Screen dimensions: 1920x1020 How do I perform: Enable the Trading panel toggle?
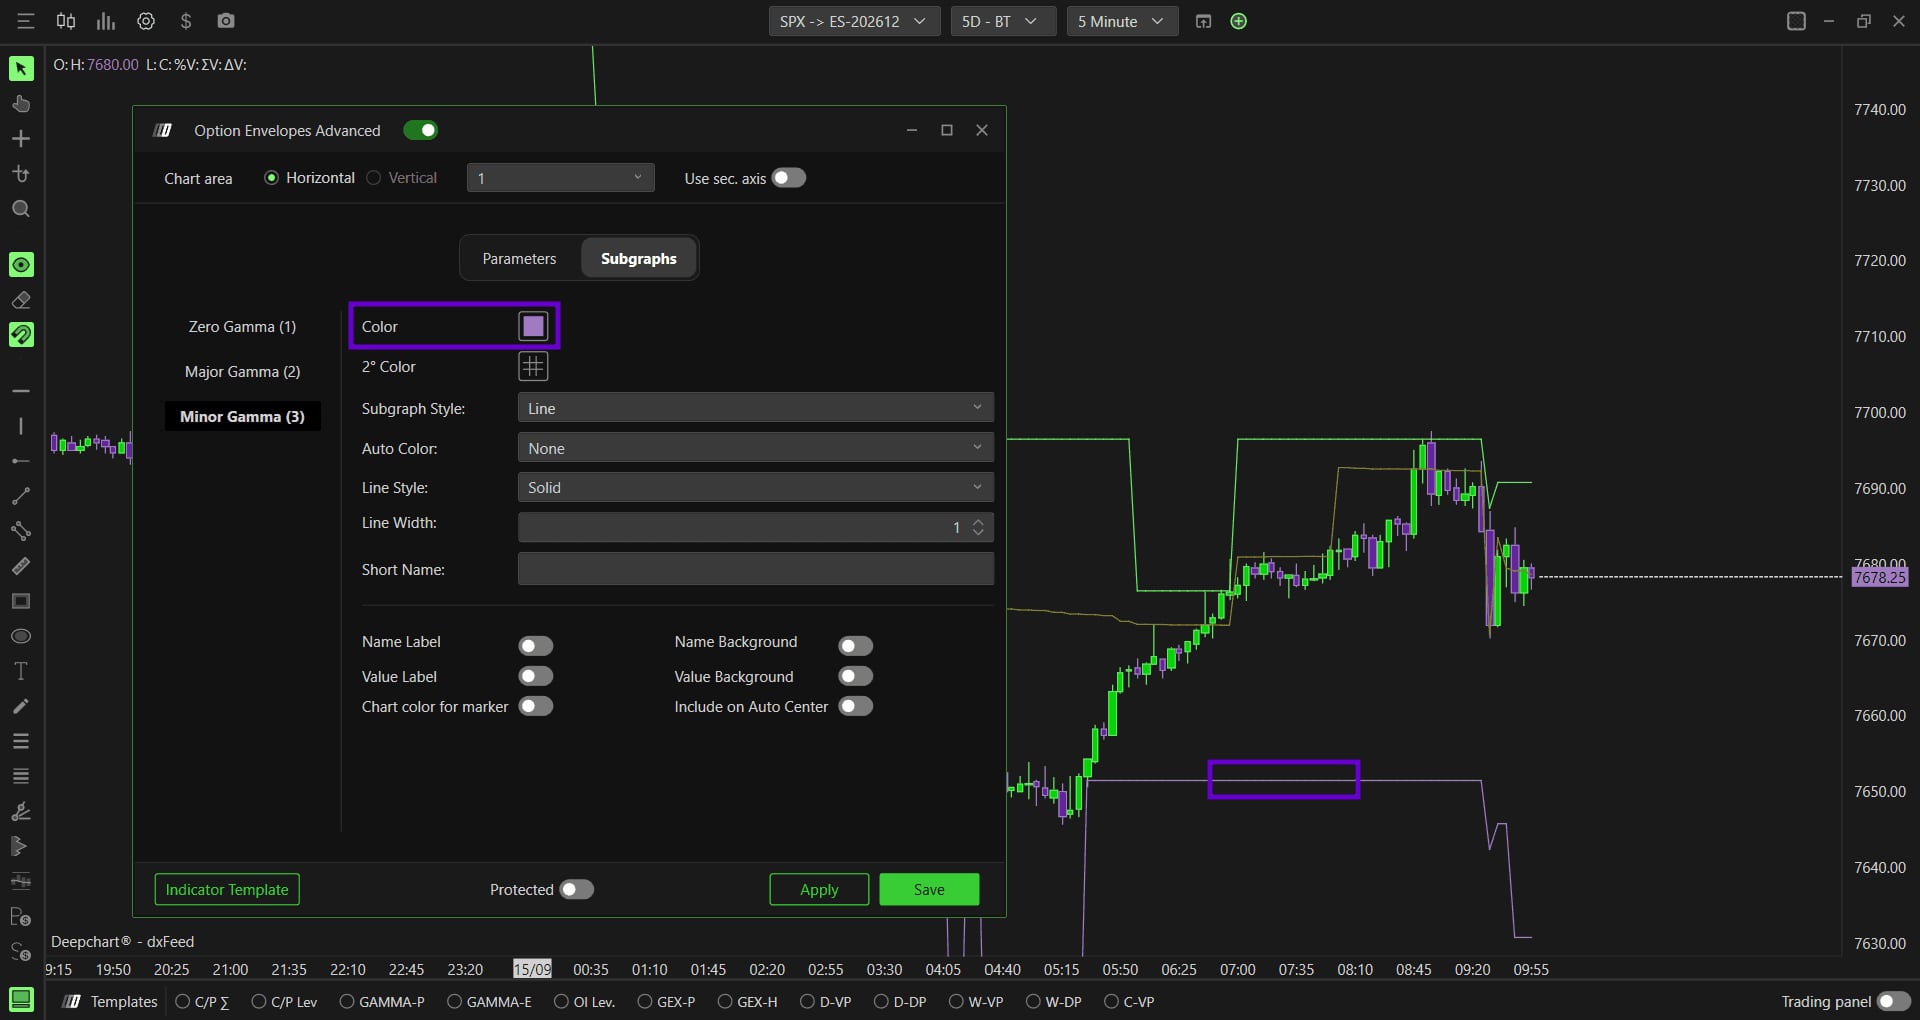1894,1001
